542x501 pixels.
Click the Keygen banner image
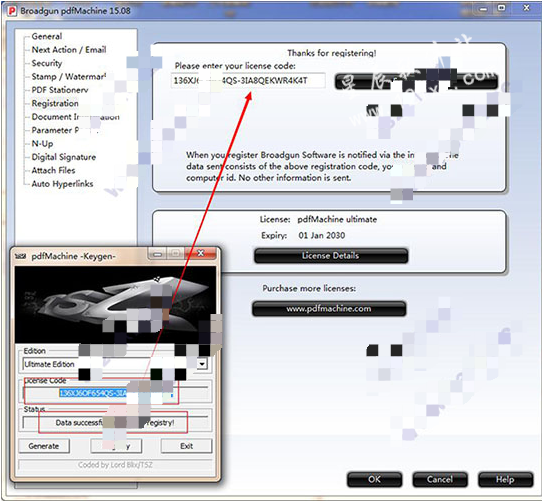tap(115, 305)
